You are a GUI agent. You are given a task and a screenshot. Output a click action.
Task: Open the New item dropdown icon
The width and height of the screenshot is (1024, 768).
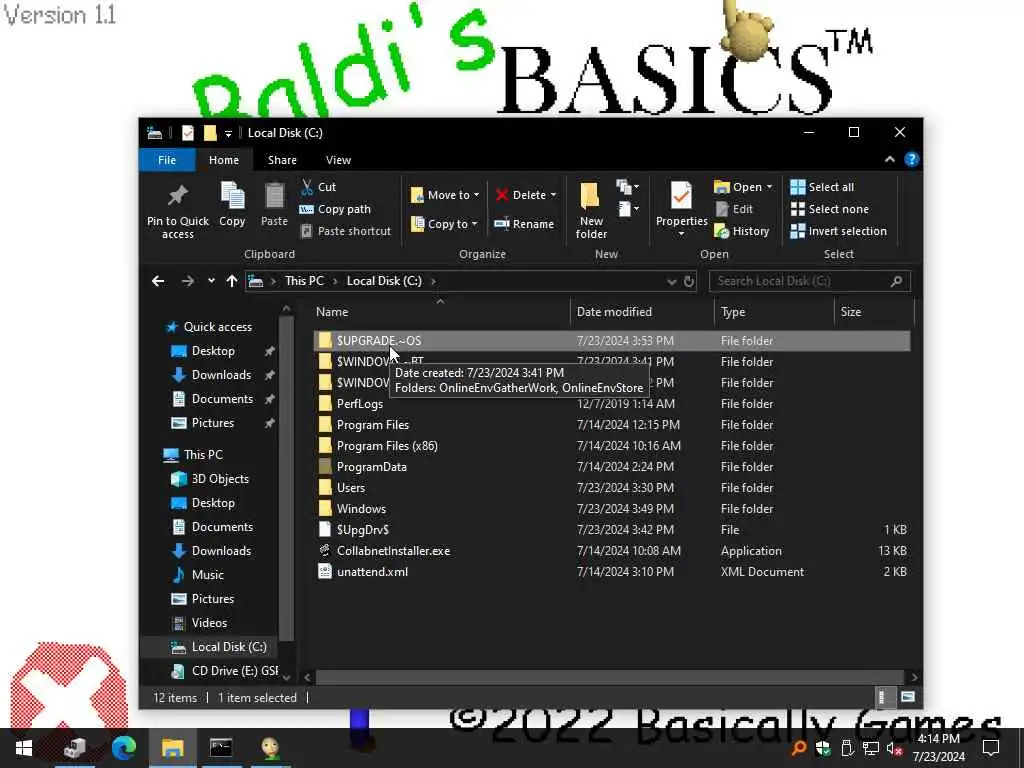click(x=628, y=188)
